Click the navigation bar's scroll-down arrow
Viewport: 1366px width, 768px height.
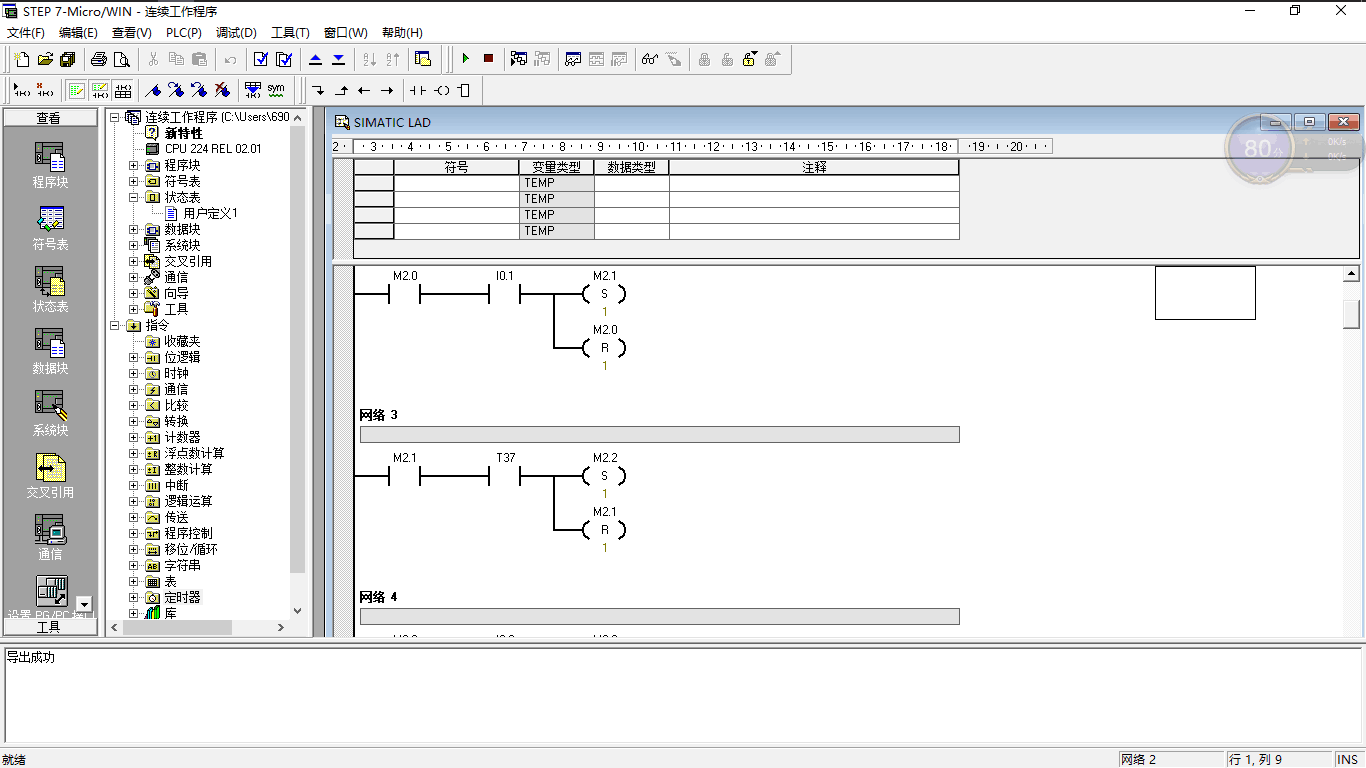(83, 604)
